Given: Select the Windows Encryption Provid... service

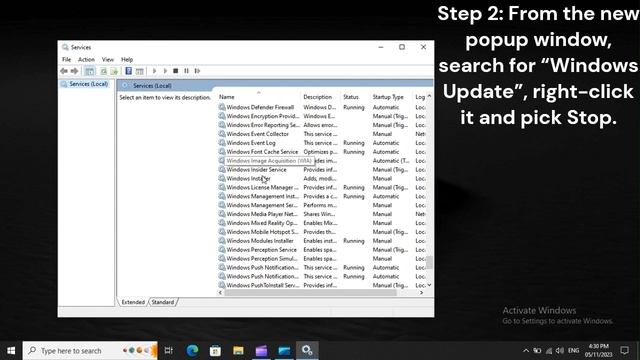Looking at the screenshot, I should pos(263,116).
